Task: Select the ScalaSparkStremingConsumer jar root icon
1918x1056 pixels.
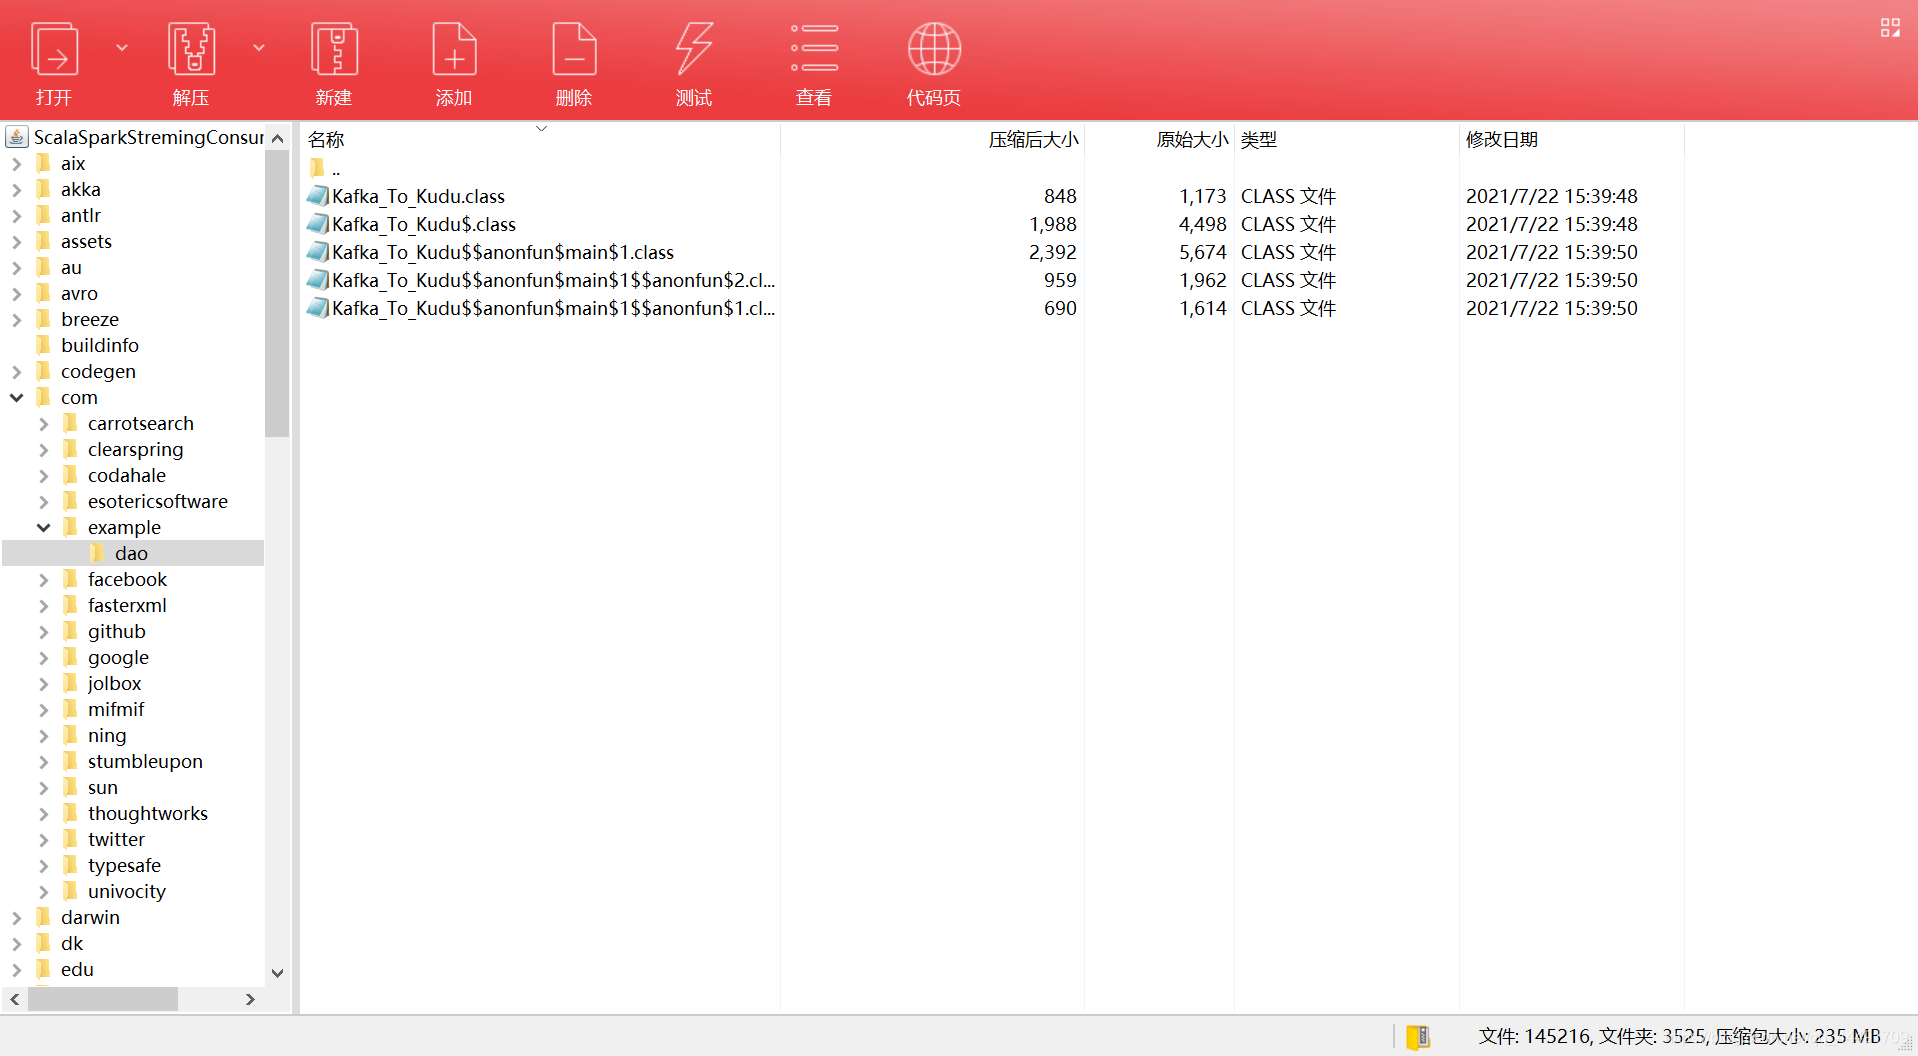Action: click(x=17, y=137)
